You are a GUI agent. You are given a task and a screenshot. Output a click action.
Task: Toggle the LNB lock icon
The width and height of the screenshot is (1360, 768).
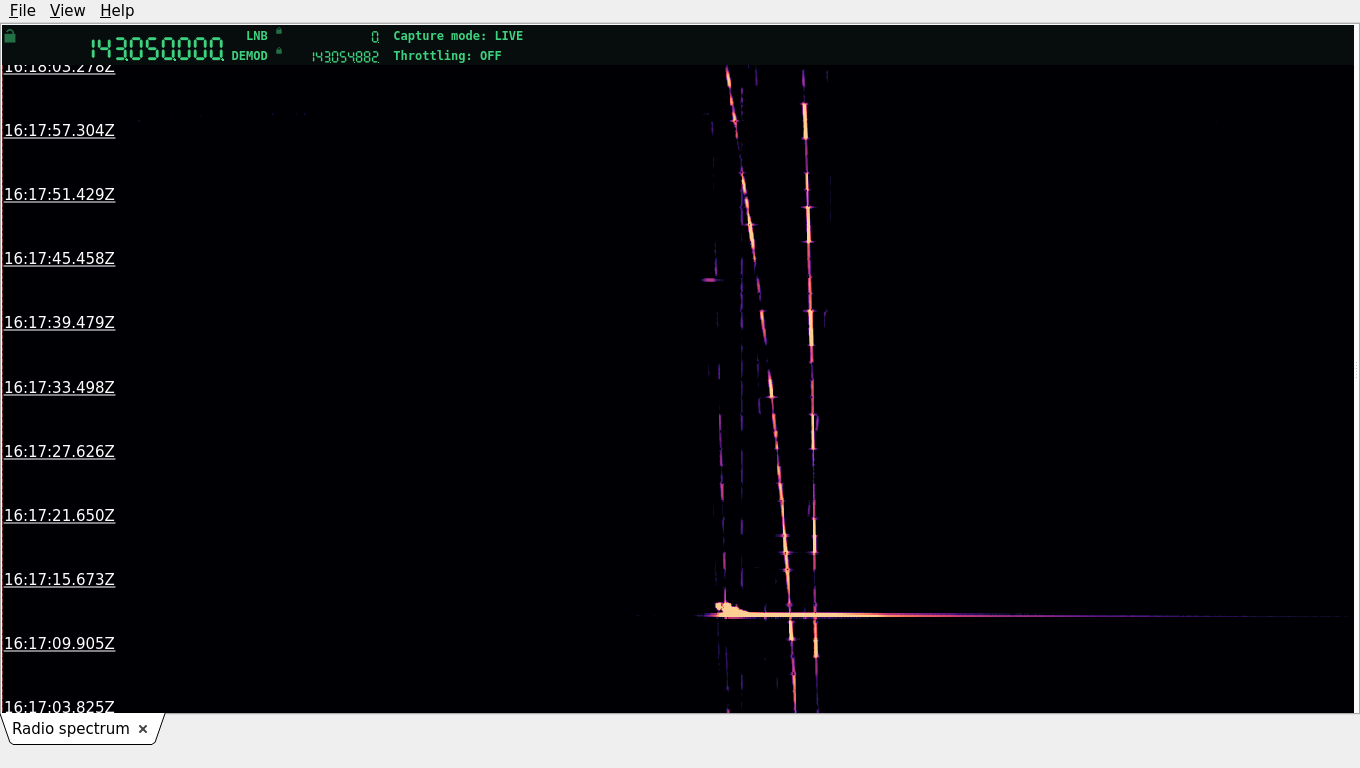coord(279,31)
